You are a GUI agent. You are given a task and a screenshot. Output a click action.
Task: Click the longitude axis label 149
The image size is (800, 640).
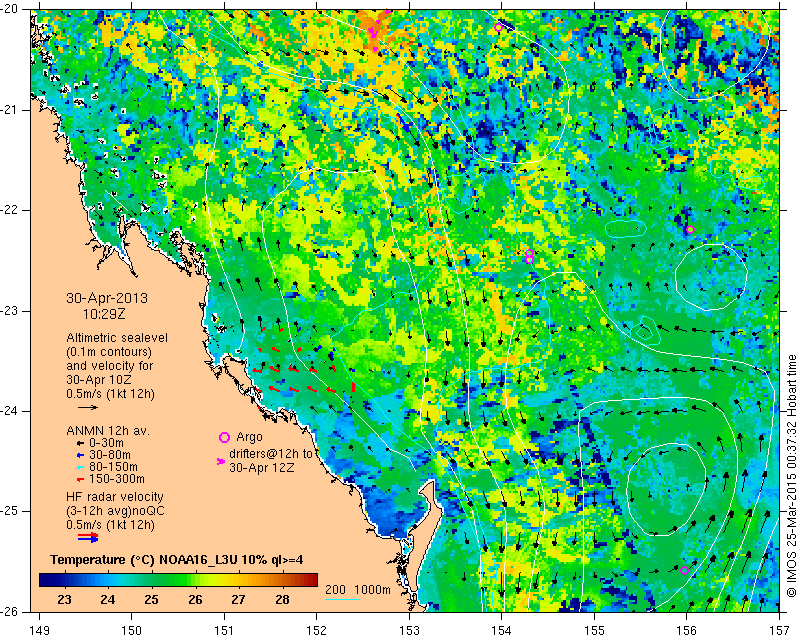pyautogui.click(x=39, y=630)
